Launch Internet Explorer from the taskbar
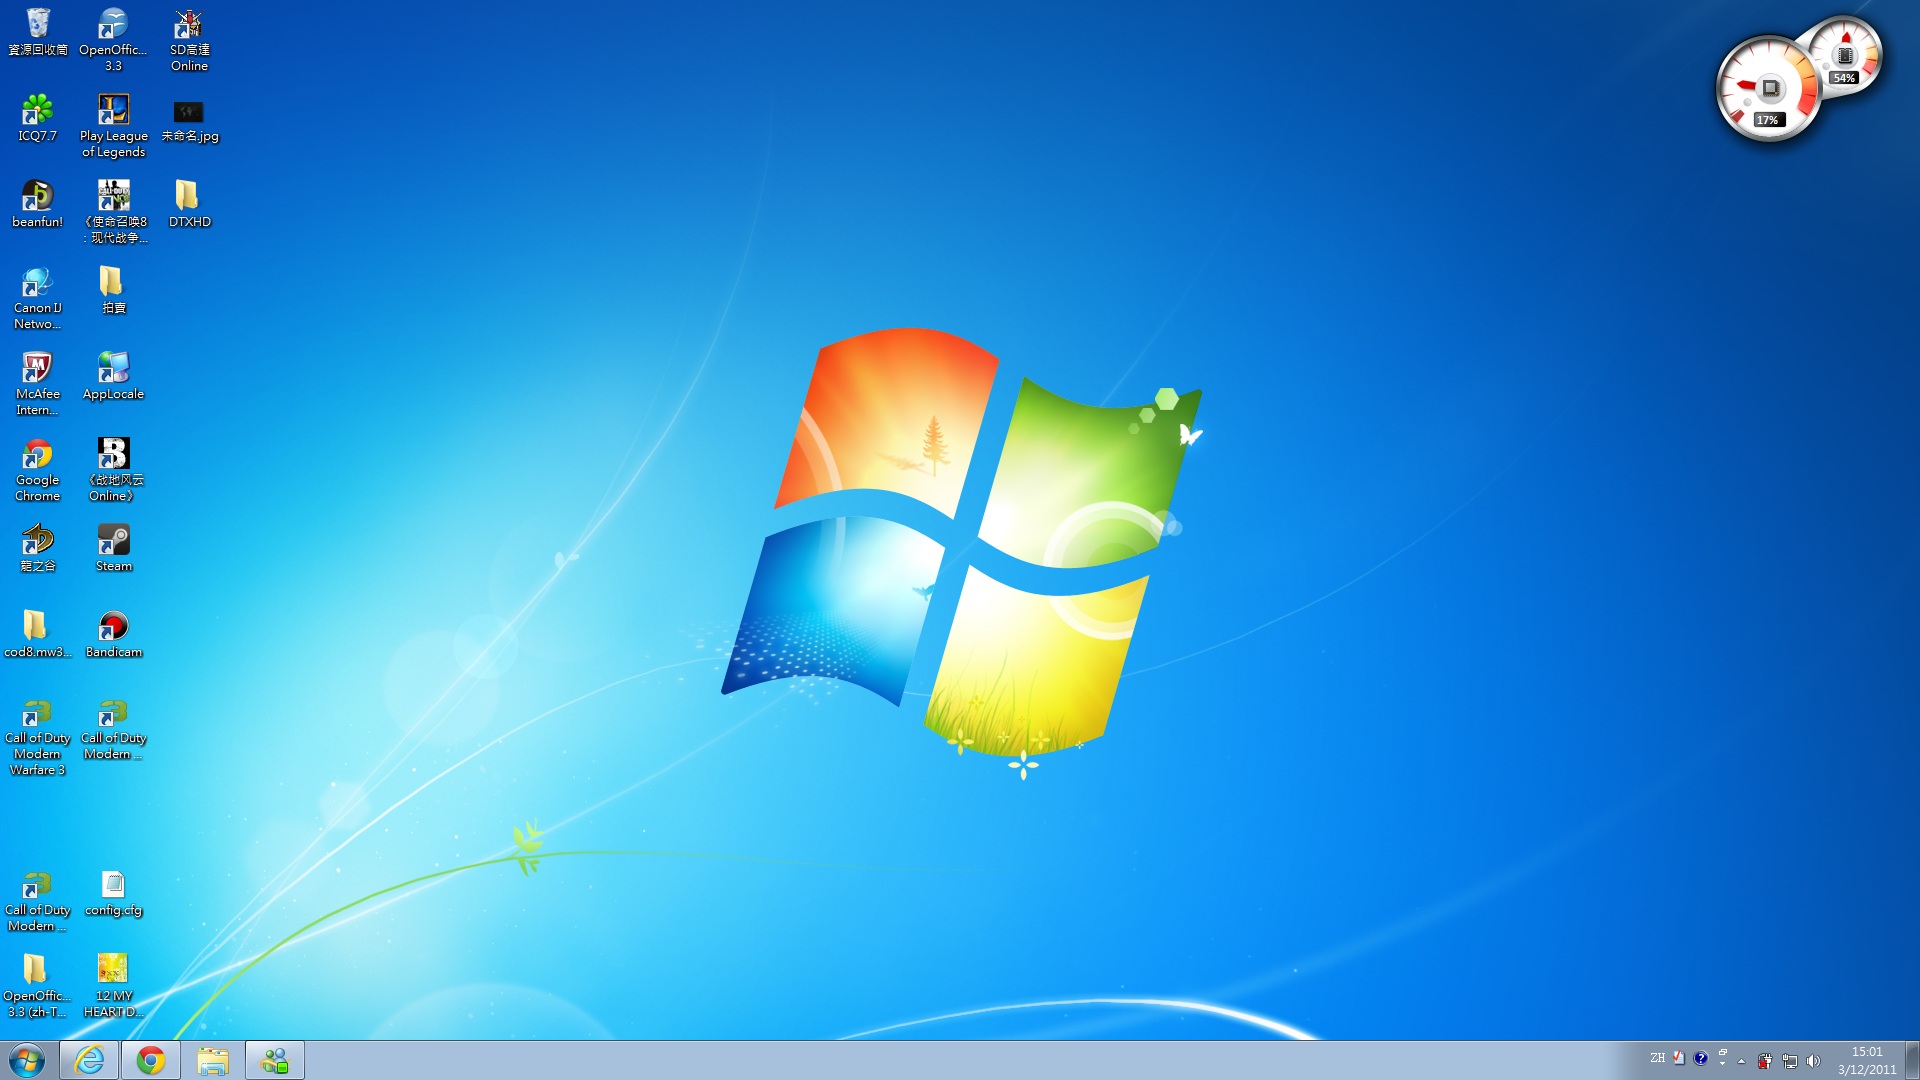This screenshot has width=1920, height=1080. point(89,1060)
